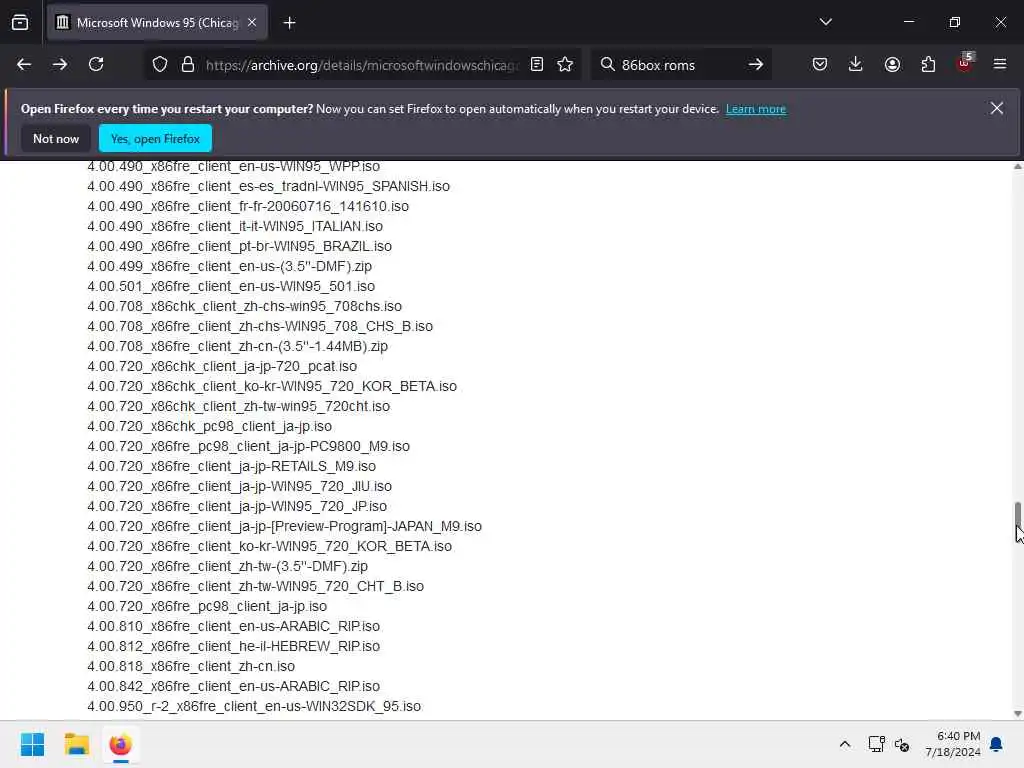Select 4.00.490 WIN95_BRAZIL.iso file
The image size is (1024, 768).
240,246
